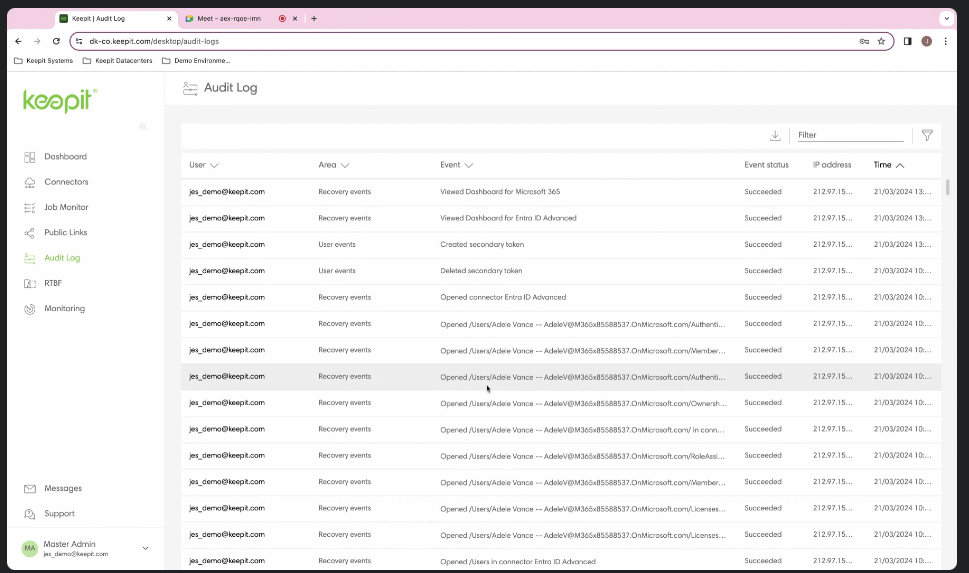Select Public Links in the sidebar

pos(66,233)
